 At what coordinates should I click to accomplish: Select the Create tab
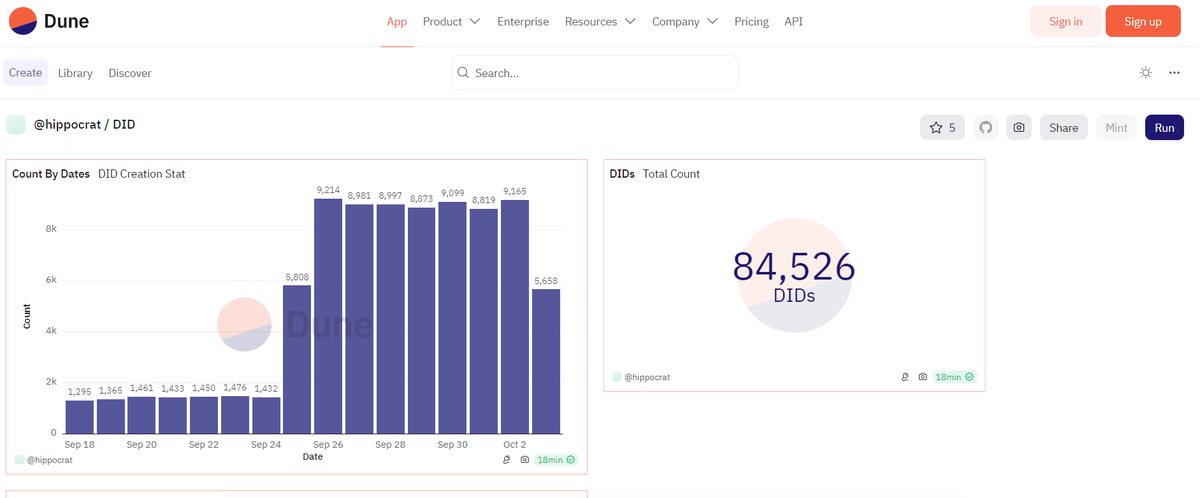(25, 73)
